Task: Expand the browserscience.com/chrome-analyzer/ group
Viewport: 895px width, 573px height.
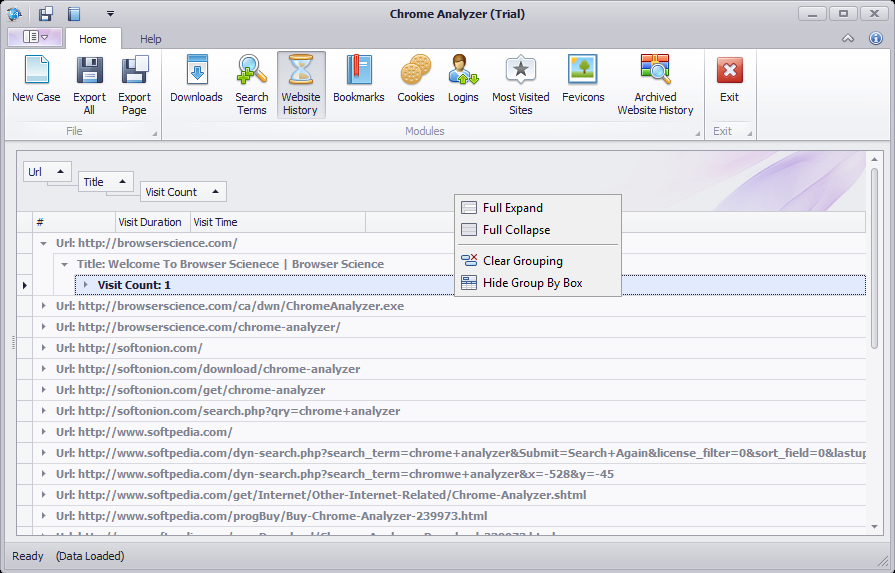Action: click(x=43, y=327)
